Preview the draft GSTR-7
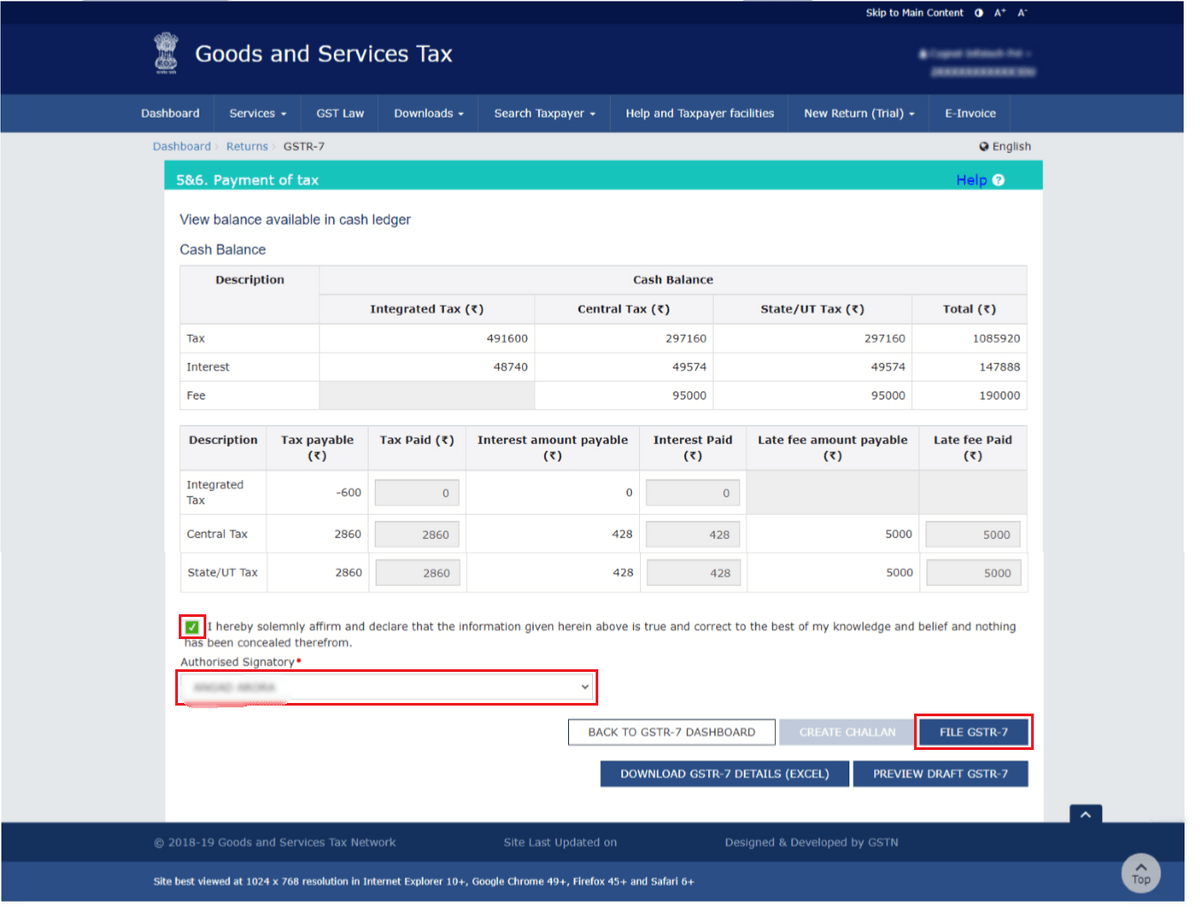This screenshot has width=1200, height=918. click(x=940, y=773)
